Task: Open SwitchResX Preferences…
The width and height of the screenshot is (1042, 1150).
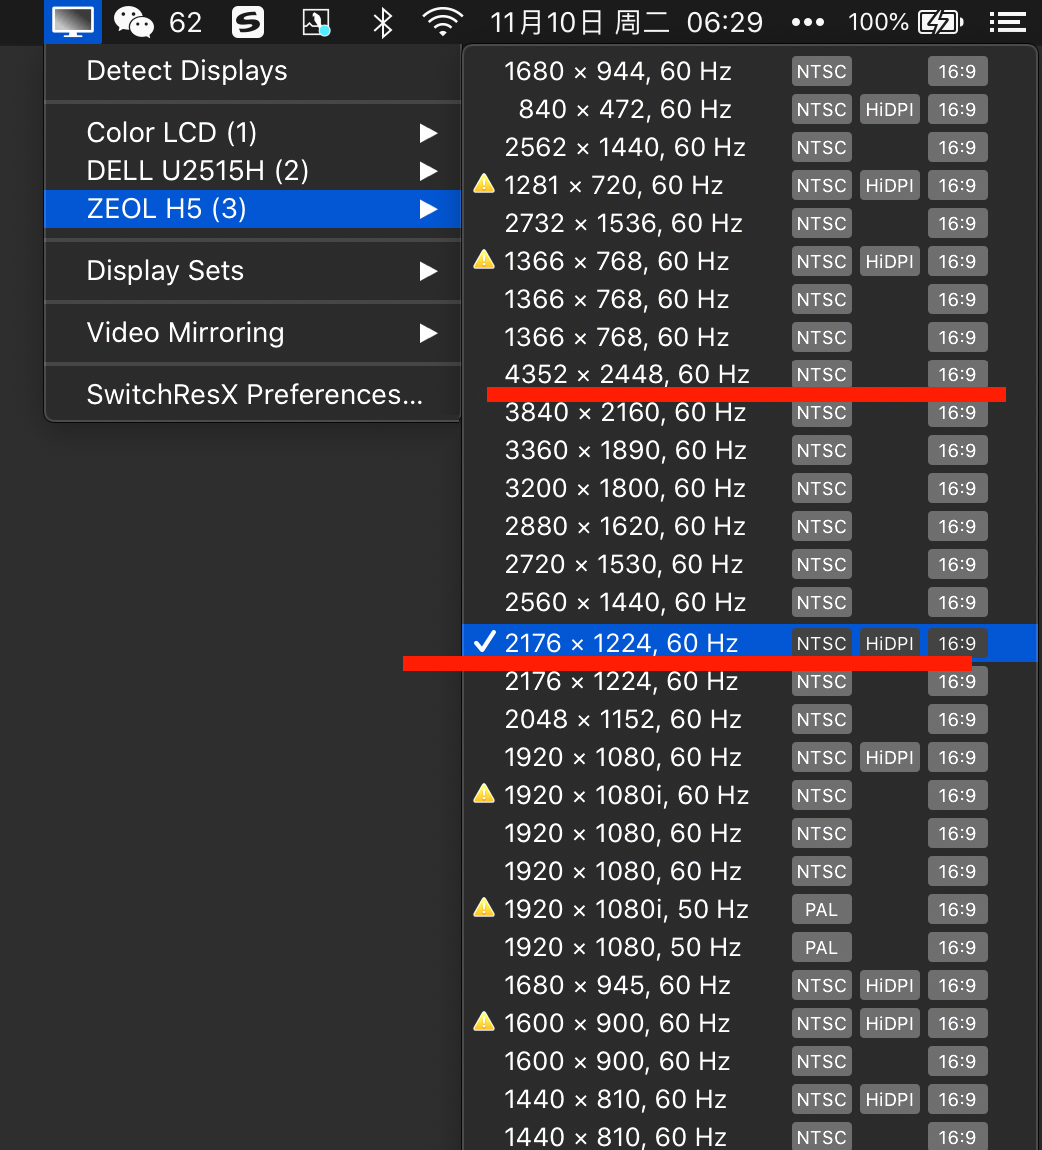Action: (x=254, y=395)
